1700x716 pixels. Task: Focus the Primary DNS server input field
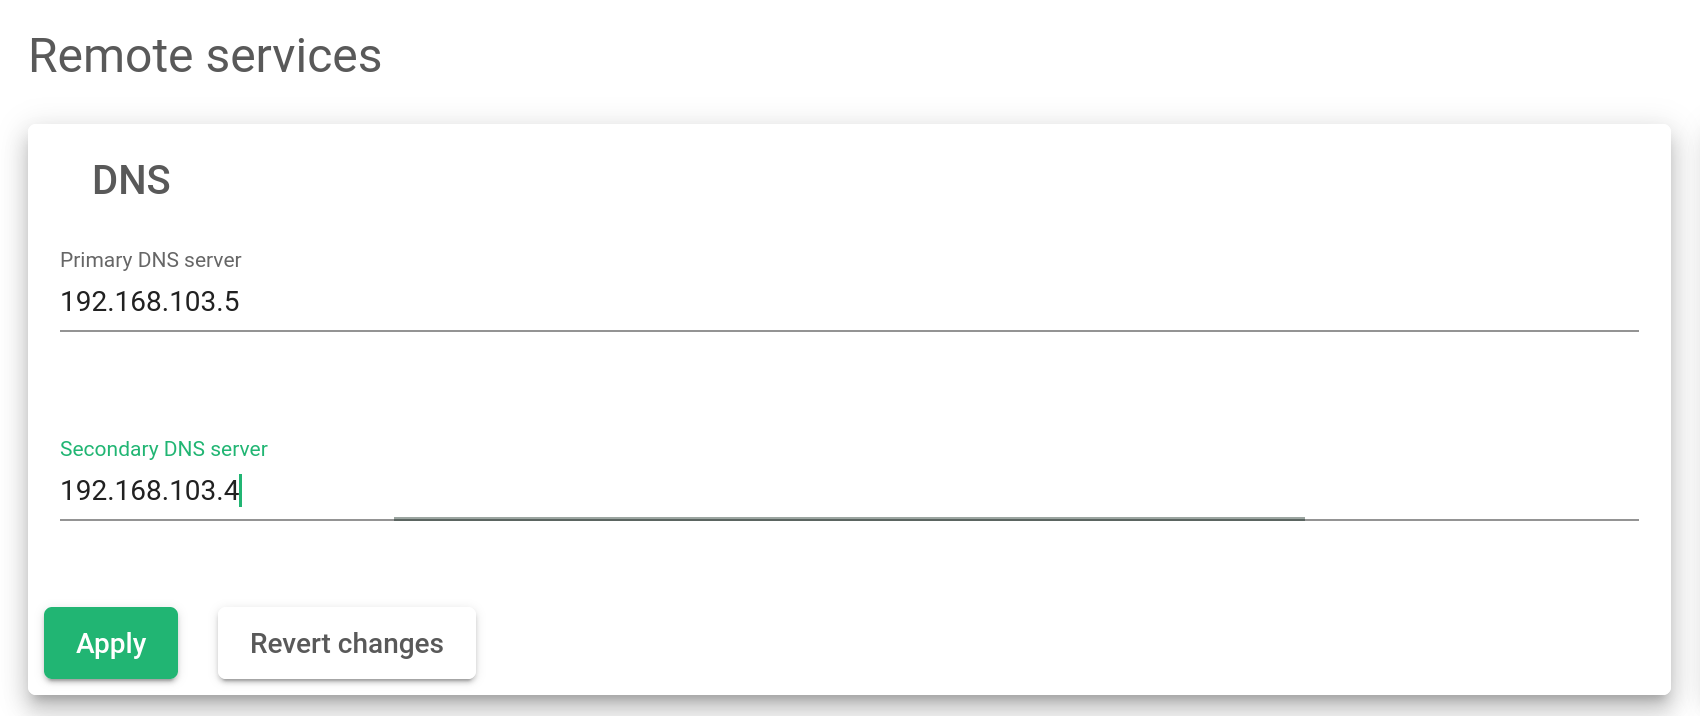(849, 302)
